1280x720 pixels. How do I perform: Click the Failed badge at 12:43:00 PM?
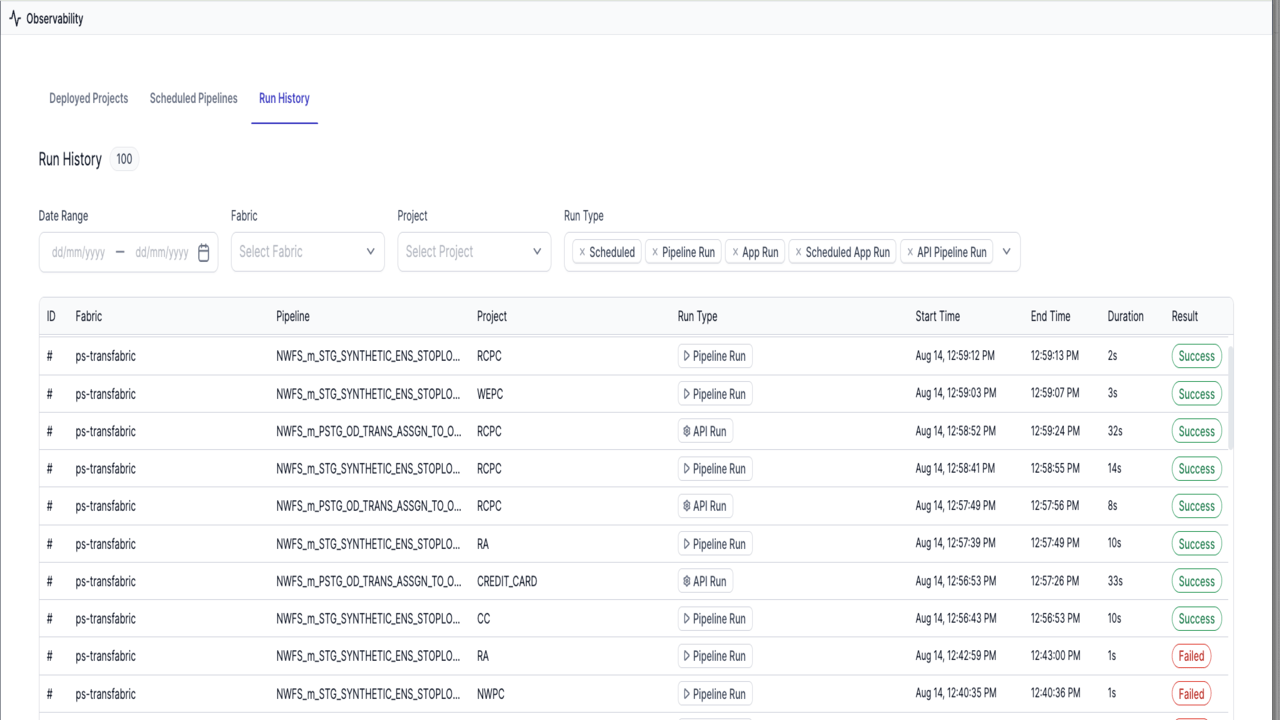[x=1191, y=656]
